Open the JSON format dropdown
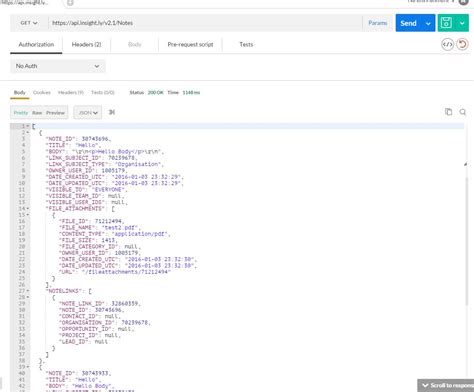474x392 pixels. click(88, 113)
